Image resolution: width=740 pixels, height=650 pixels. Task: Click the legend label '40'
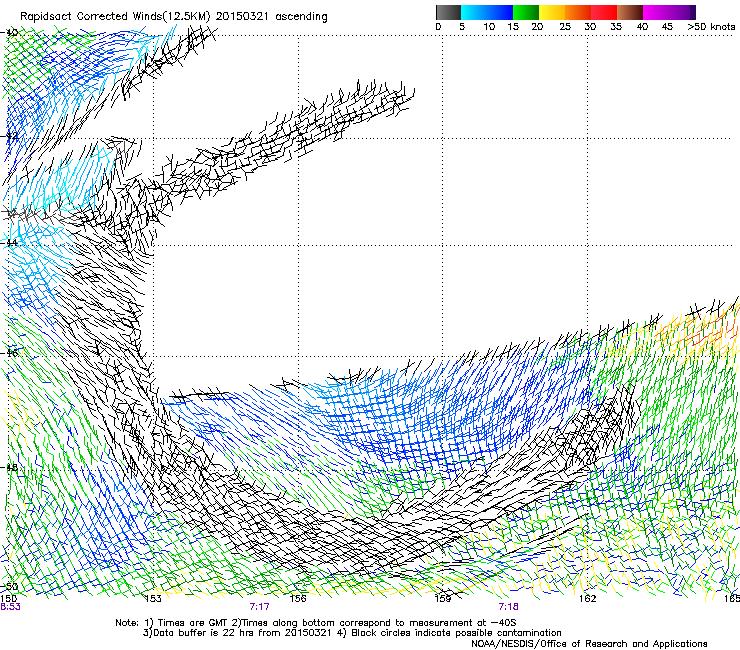point(642,27)
